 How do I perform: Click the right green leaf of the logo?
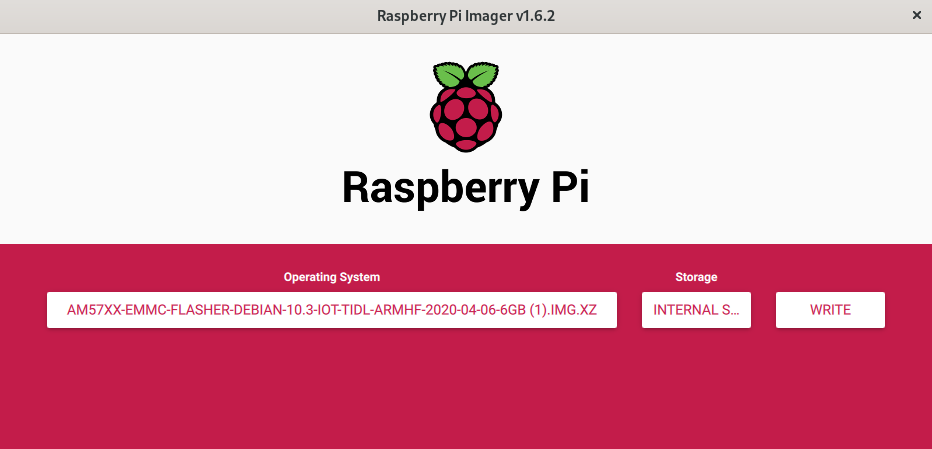tap(481, 76)
